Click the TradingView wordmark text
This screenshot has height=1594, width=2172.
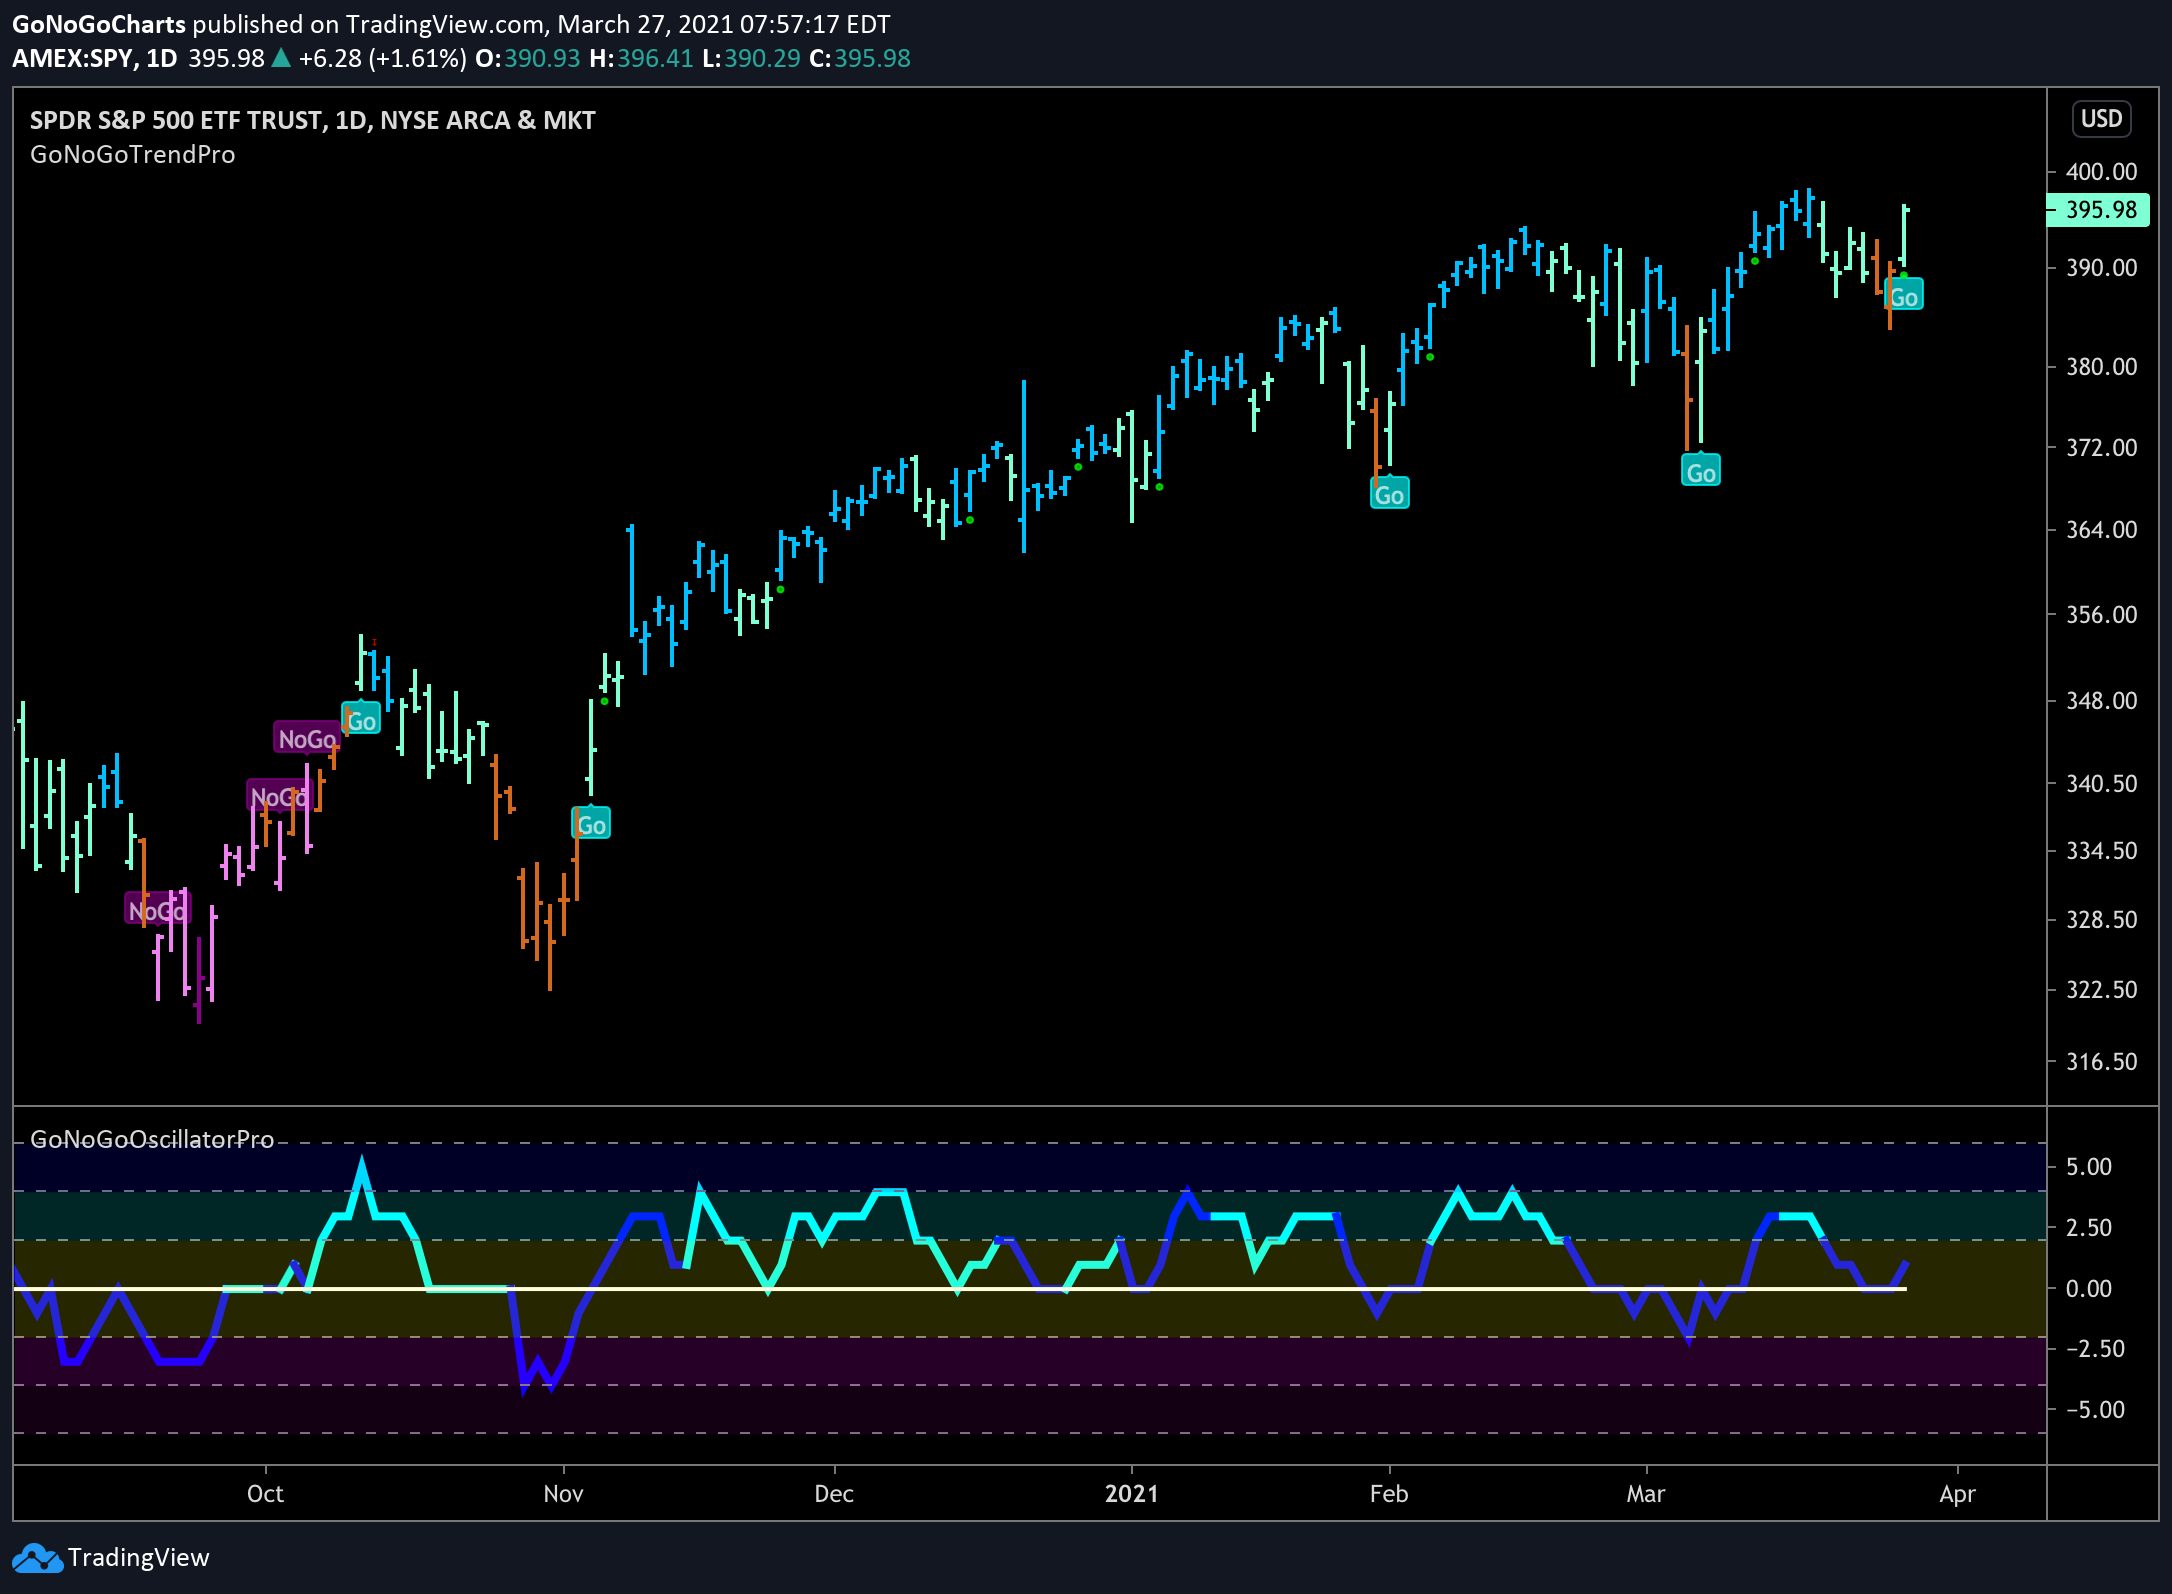click(138, 1558)
